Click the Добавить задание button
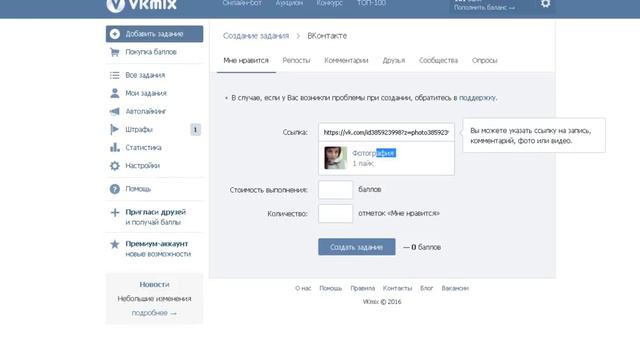The image size is (640, 360). [154, 34]
